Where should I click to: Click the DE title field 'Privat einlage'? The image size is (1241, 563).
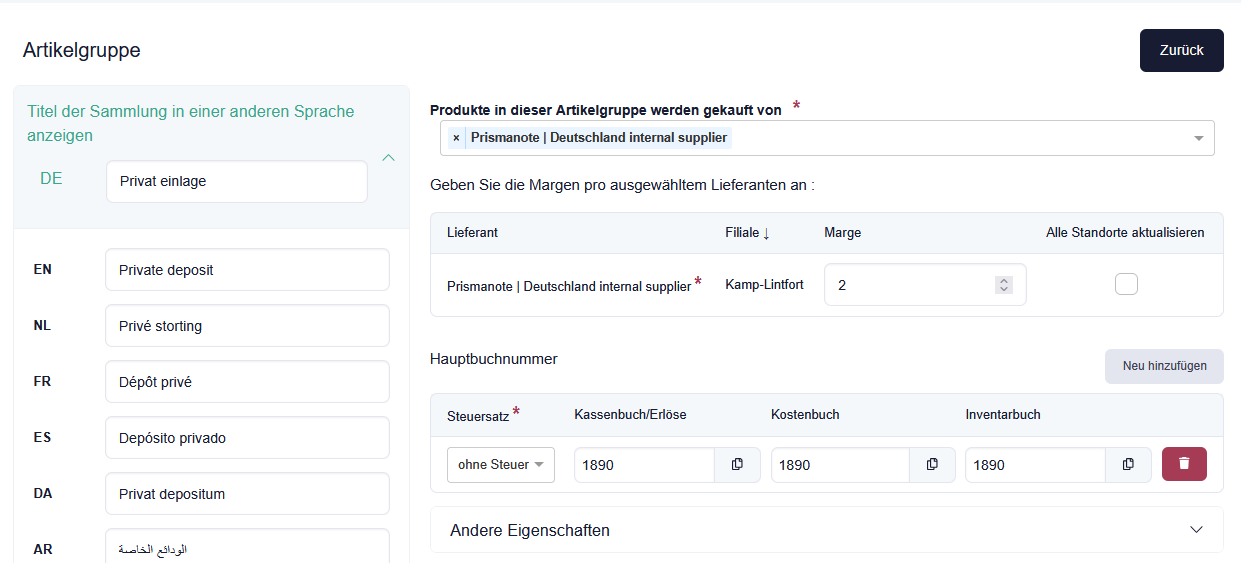coord(236,182)
